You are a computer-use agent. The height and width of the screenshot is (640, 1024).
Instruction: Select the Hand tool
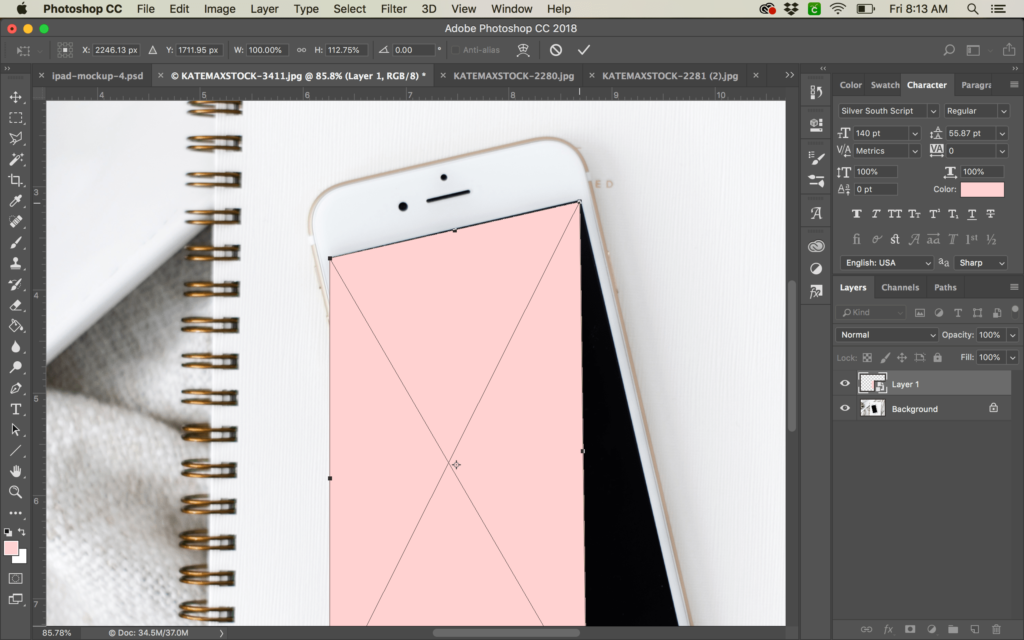coord(16,471)
